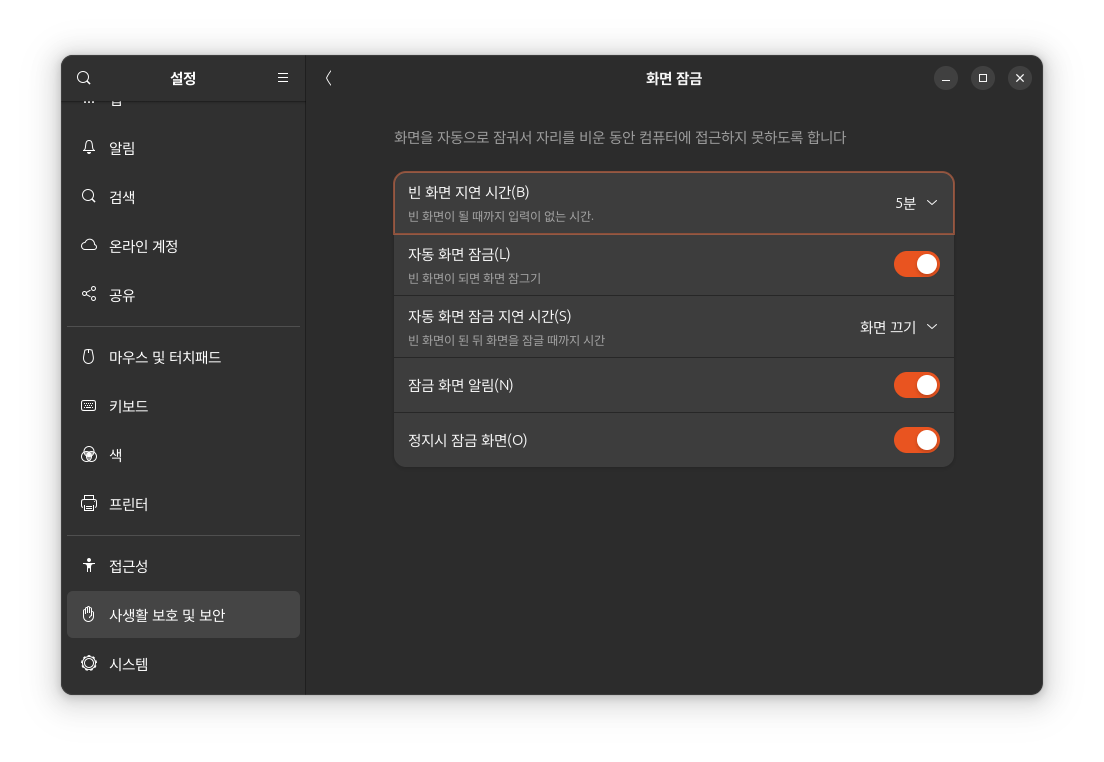Image resolution: width=1104 pixels, height=762 pixels.
Task: Open the 화면 끄기 lock delay dropdown
Action: 898,327
